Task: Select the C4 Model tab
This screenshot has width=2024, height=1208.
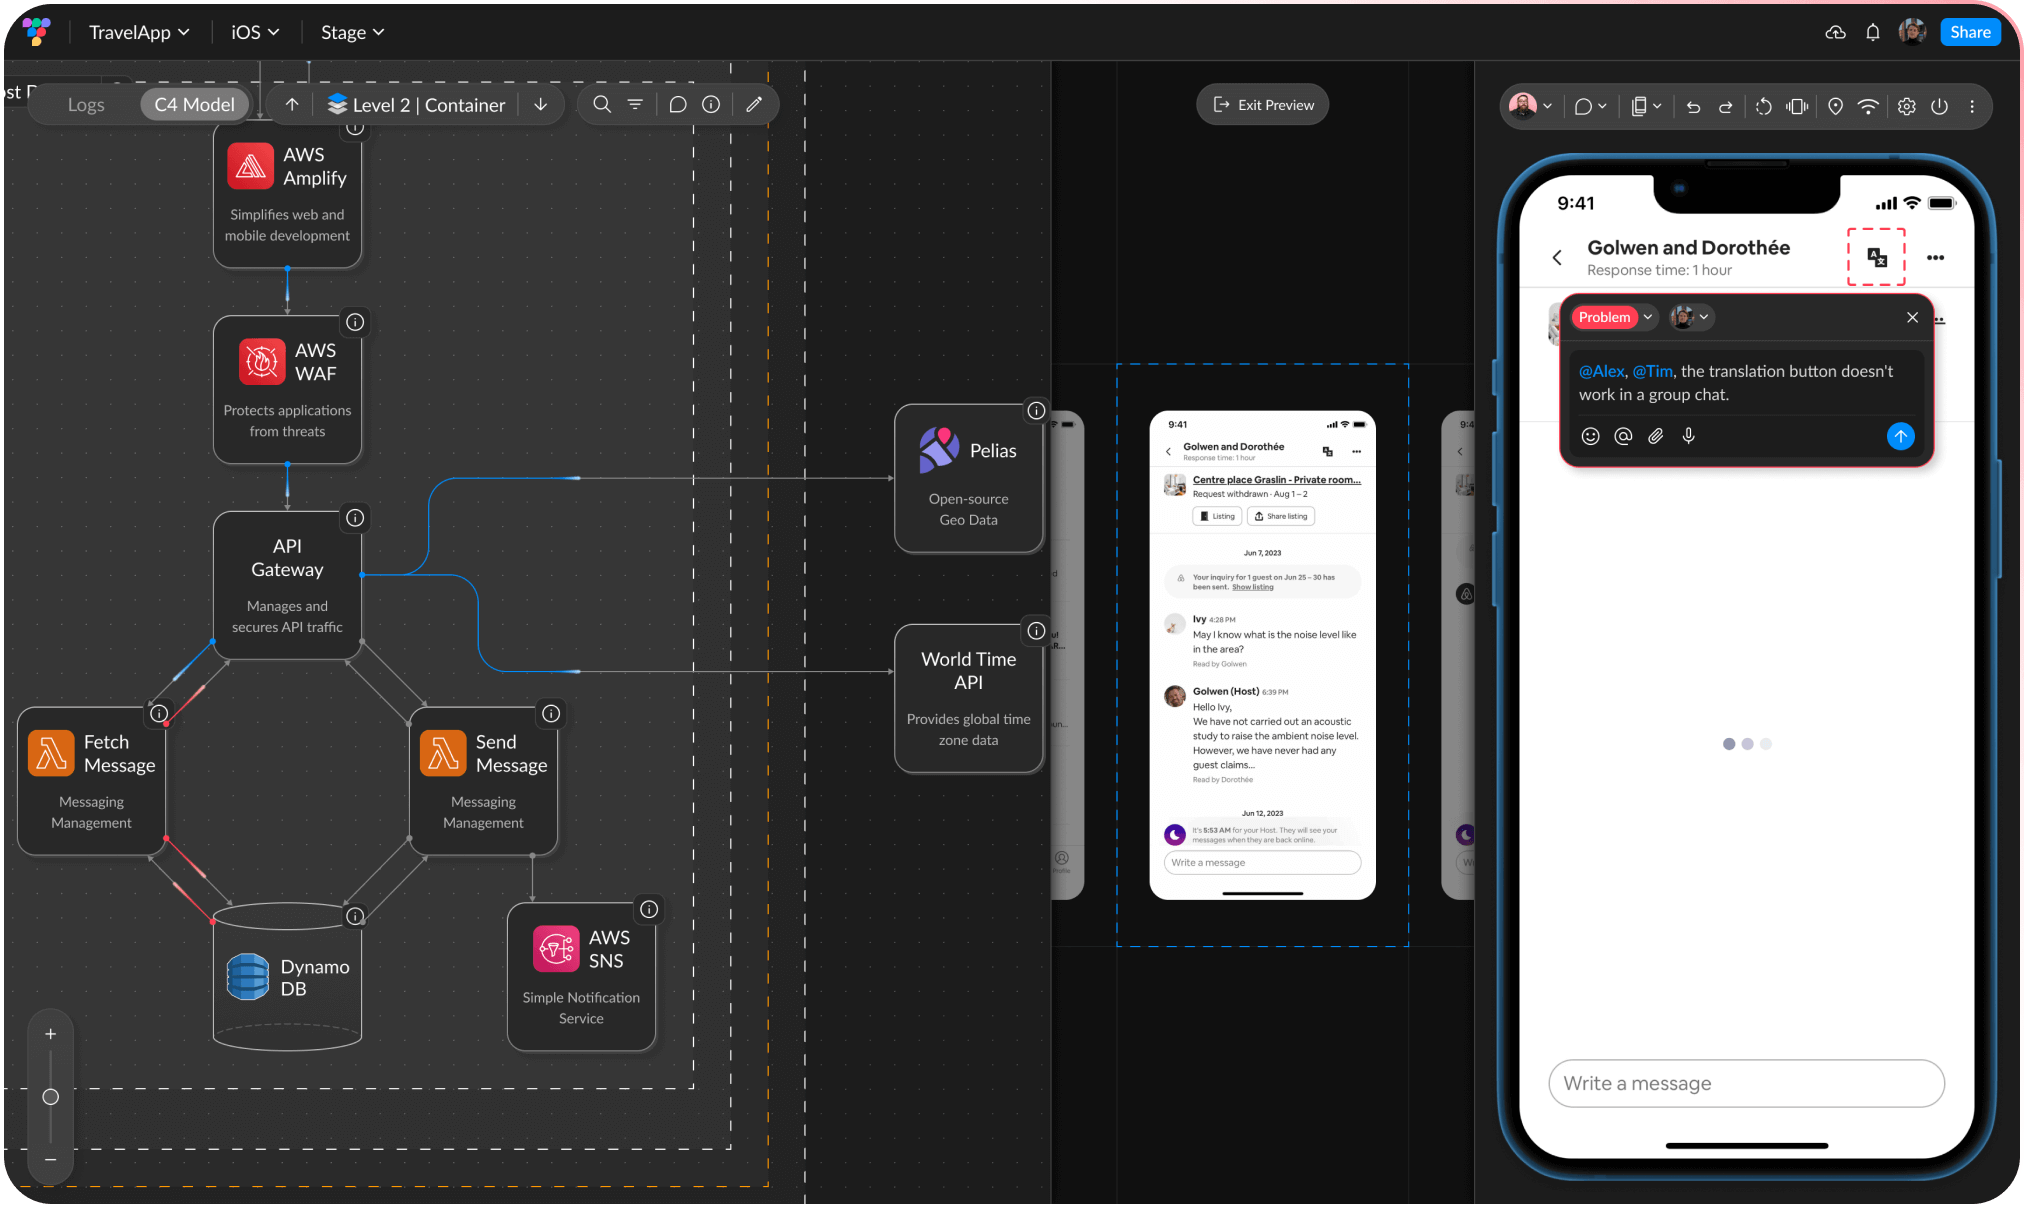Action: (x=194, y=105)
